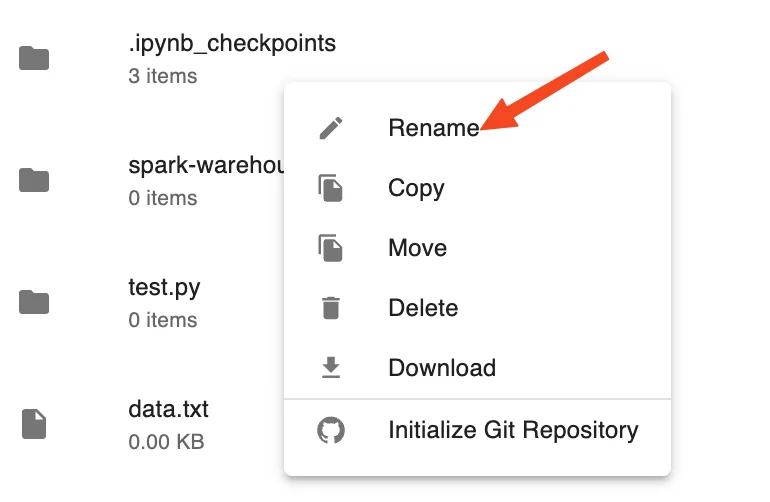Click the pencil icon beside Rename
Image resolution: width=770 pixels, height=502 pixels.
(331, 128)
